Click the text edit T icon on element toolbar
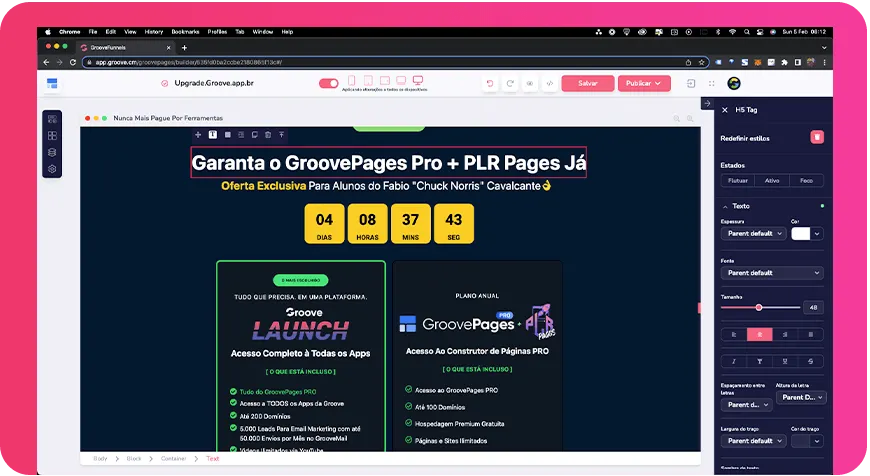870x476 pixels. tap(213, 135)
